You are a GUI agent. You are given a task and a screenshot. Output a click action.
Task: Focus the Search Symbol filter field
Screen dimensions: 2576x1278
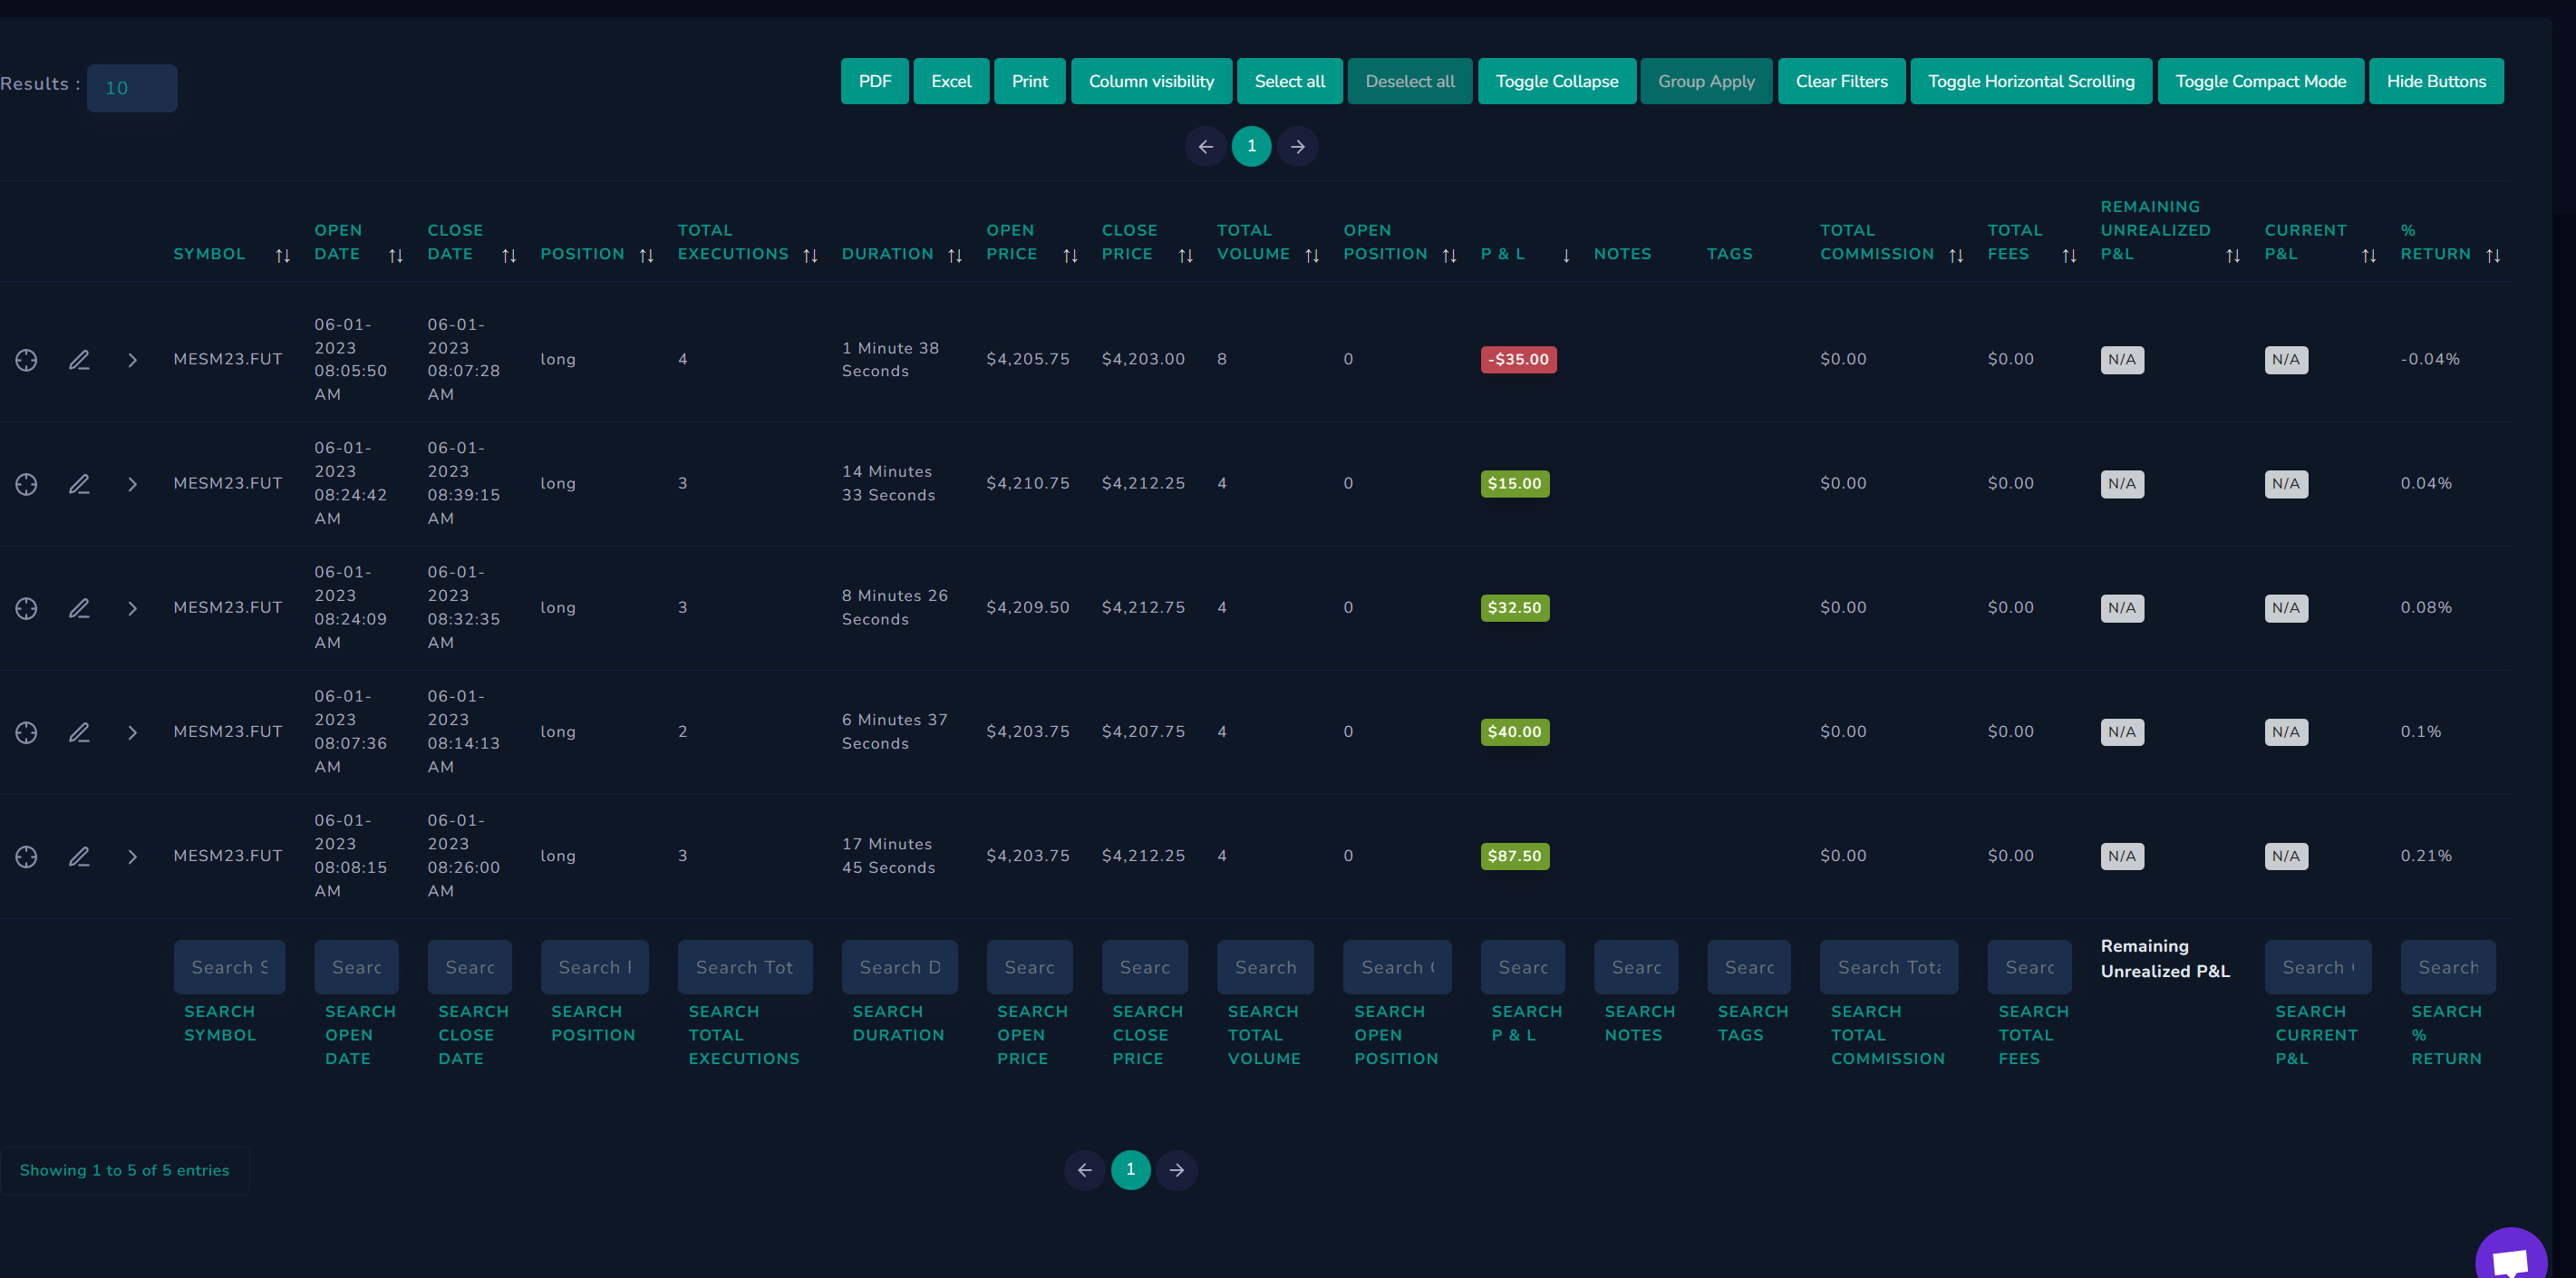click(230, 967)
